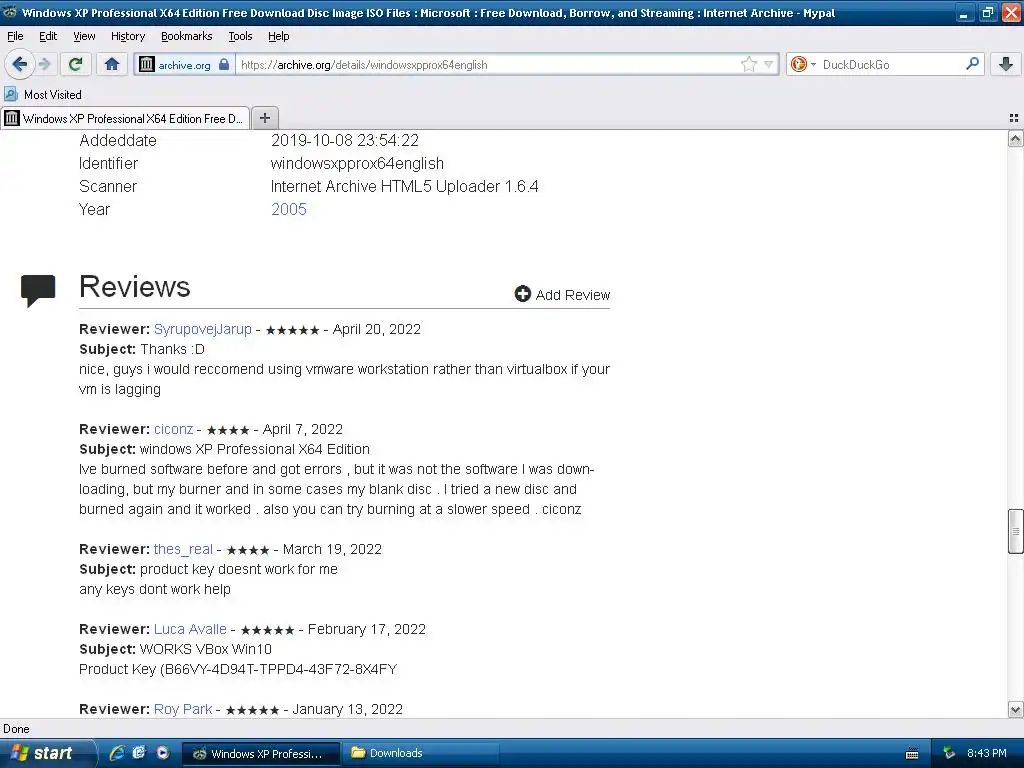Click the Addeddate value 2019-10-08 23:54:22

(345, 140)
